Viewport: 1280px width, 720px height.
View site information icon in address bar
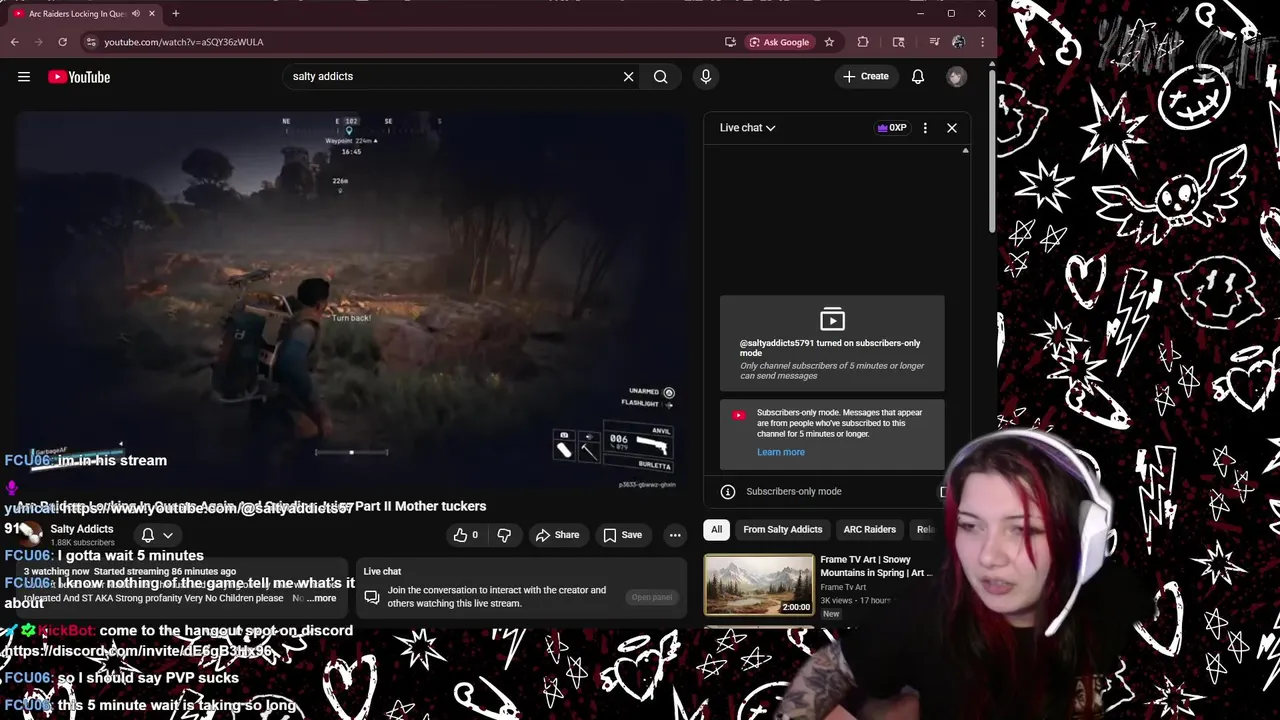tap(91, 42)
